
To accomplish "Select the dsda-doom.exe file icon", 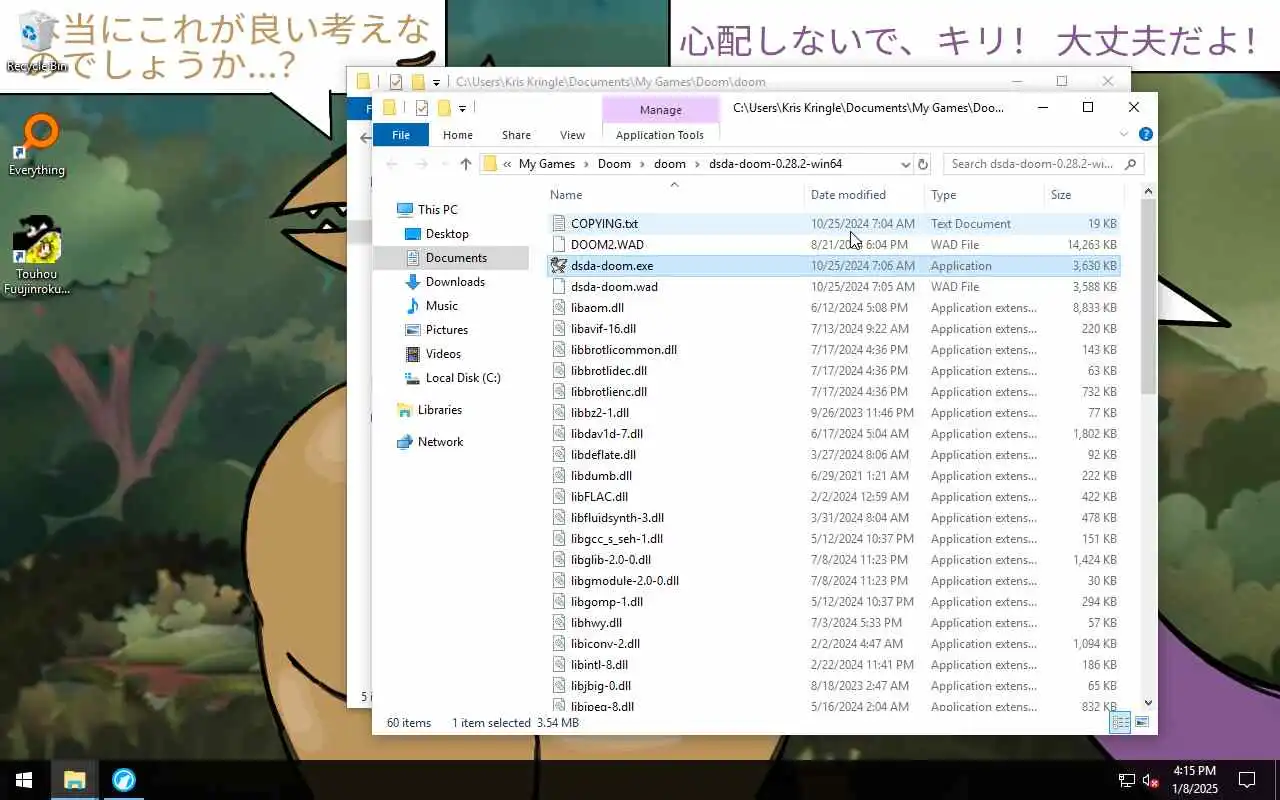I will point(559,266).
